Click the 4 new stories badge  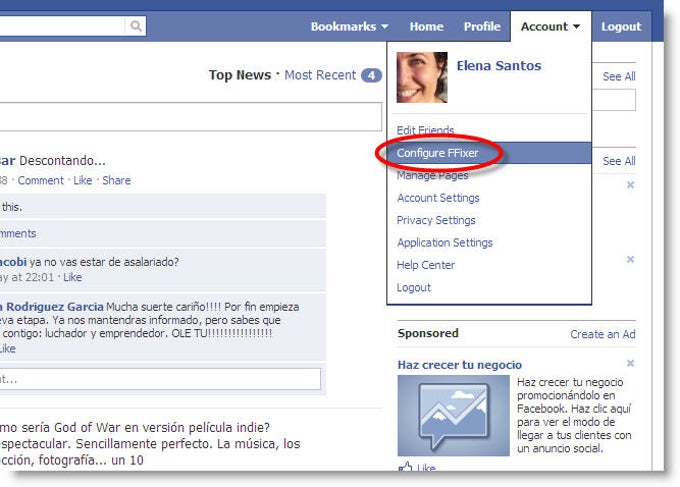tap(371, 75)
